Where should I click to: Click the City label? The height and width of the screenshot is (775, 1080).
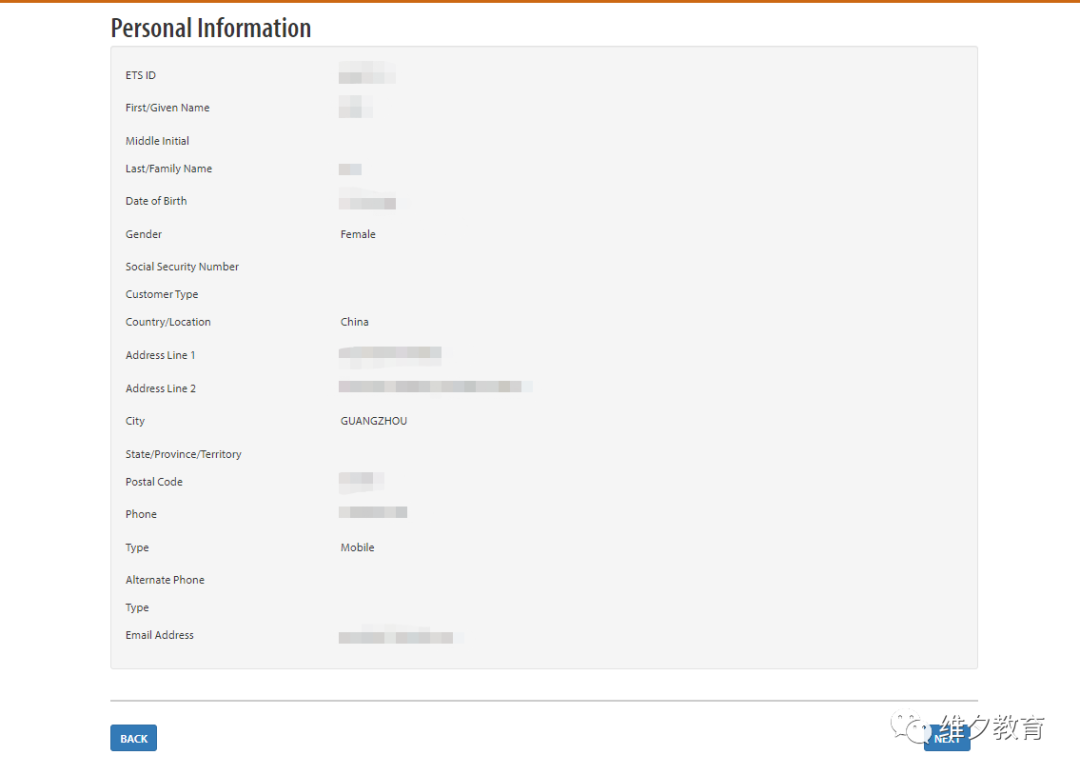[x=135, y=421]
